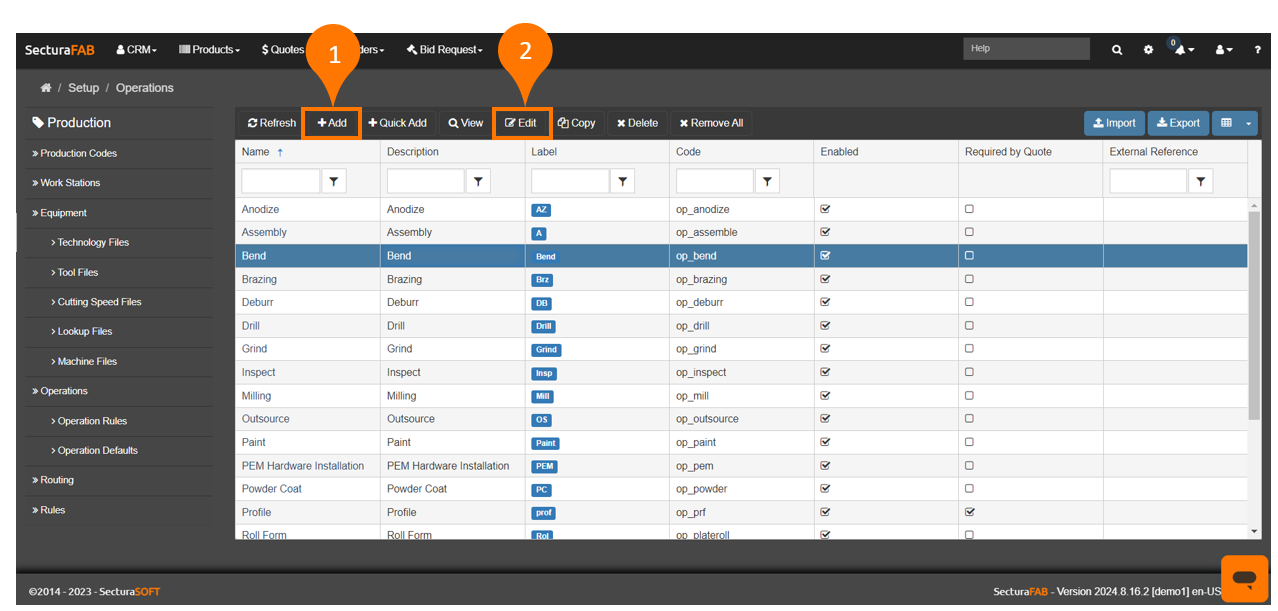Check Required by Quote for Bend row
This screenshot has width=1278, height=611.
(x=969, y=256)
